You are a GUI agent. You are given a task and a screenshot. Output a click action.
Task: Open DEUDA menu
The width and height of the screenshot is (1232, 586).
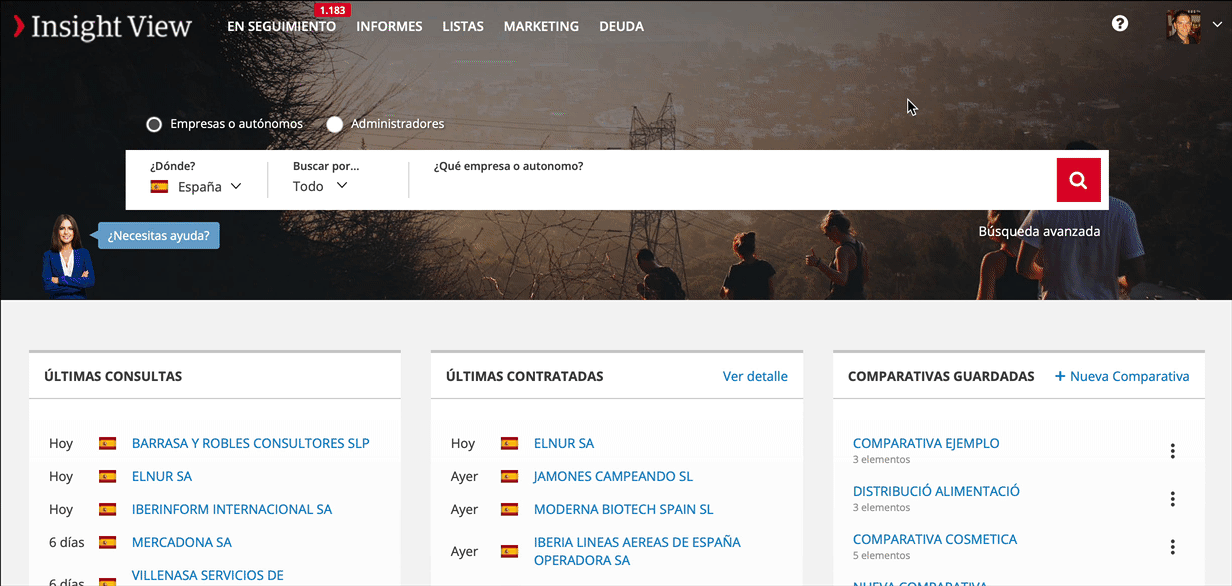pos(621,27)
